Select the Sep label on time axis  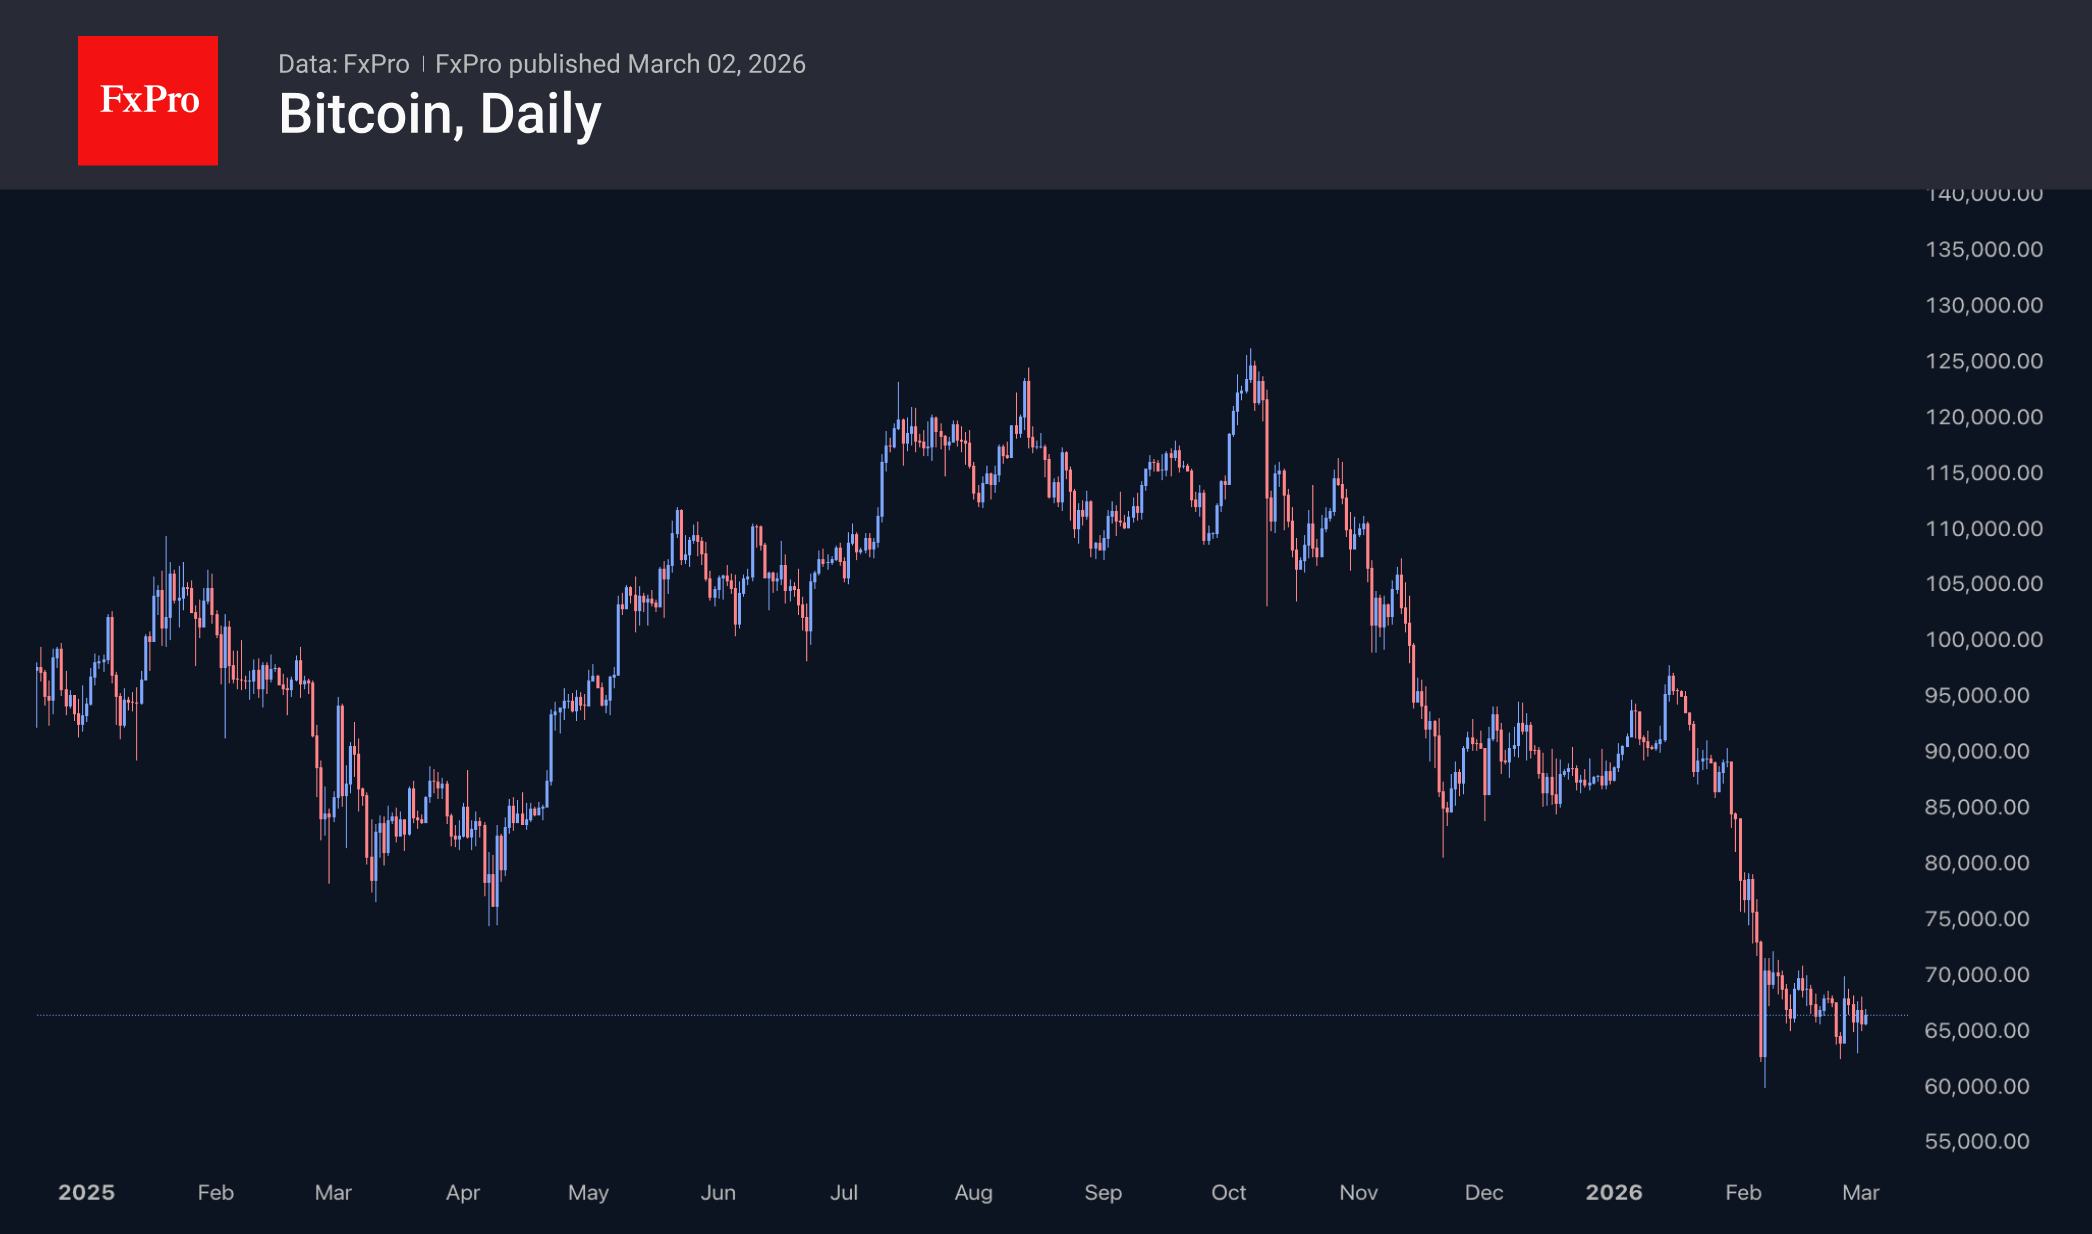(x=1103, y=1192)
